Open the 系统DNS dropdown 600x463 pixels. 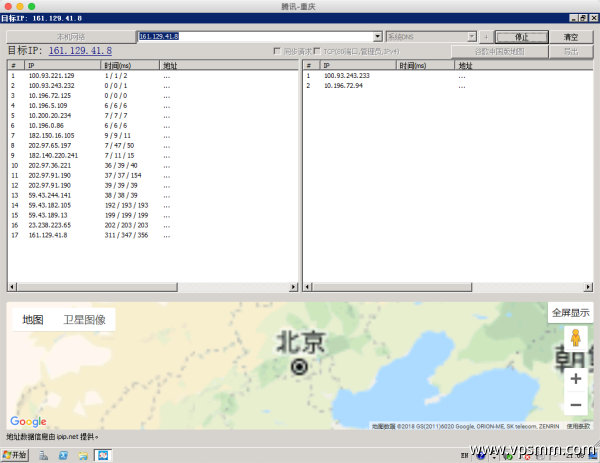472,37
